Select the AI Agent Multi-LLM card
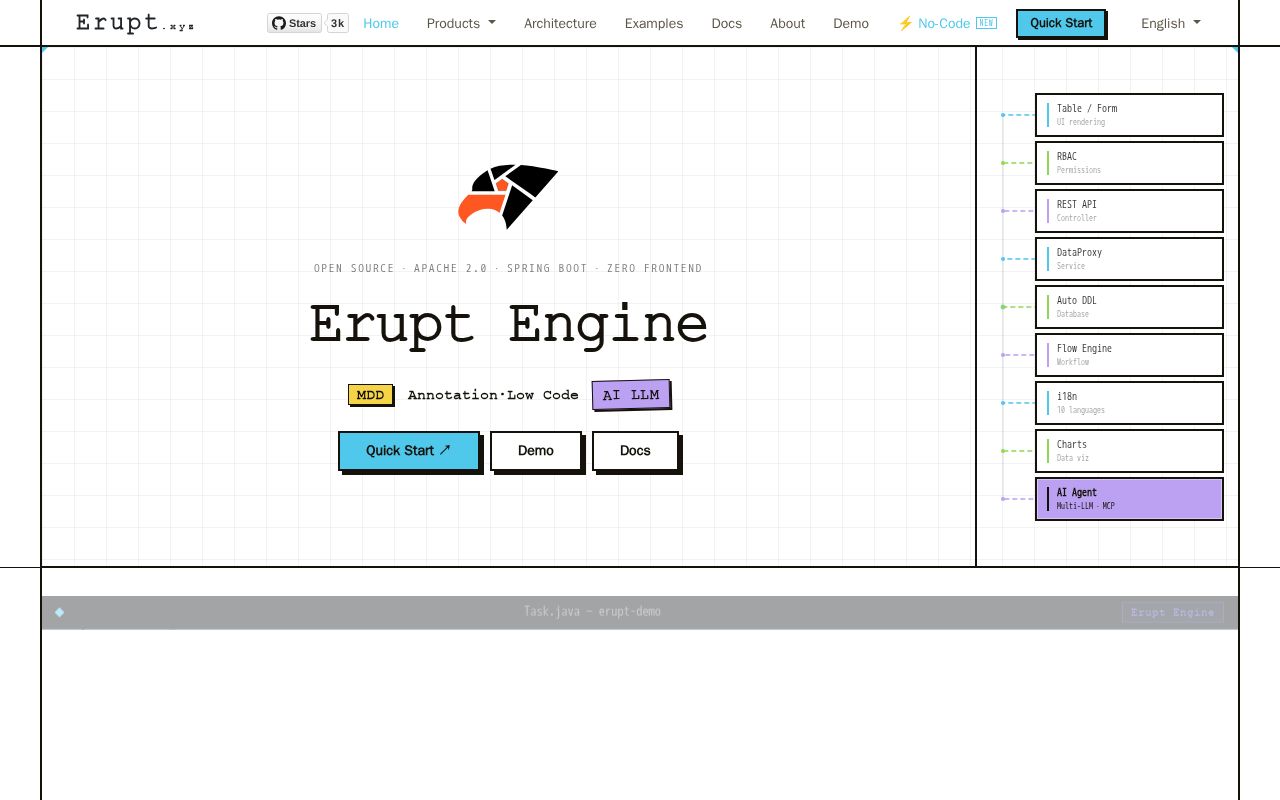Image resolution: width=1280 pixels, height=800 pixels. 1129,499
